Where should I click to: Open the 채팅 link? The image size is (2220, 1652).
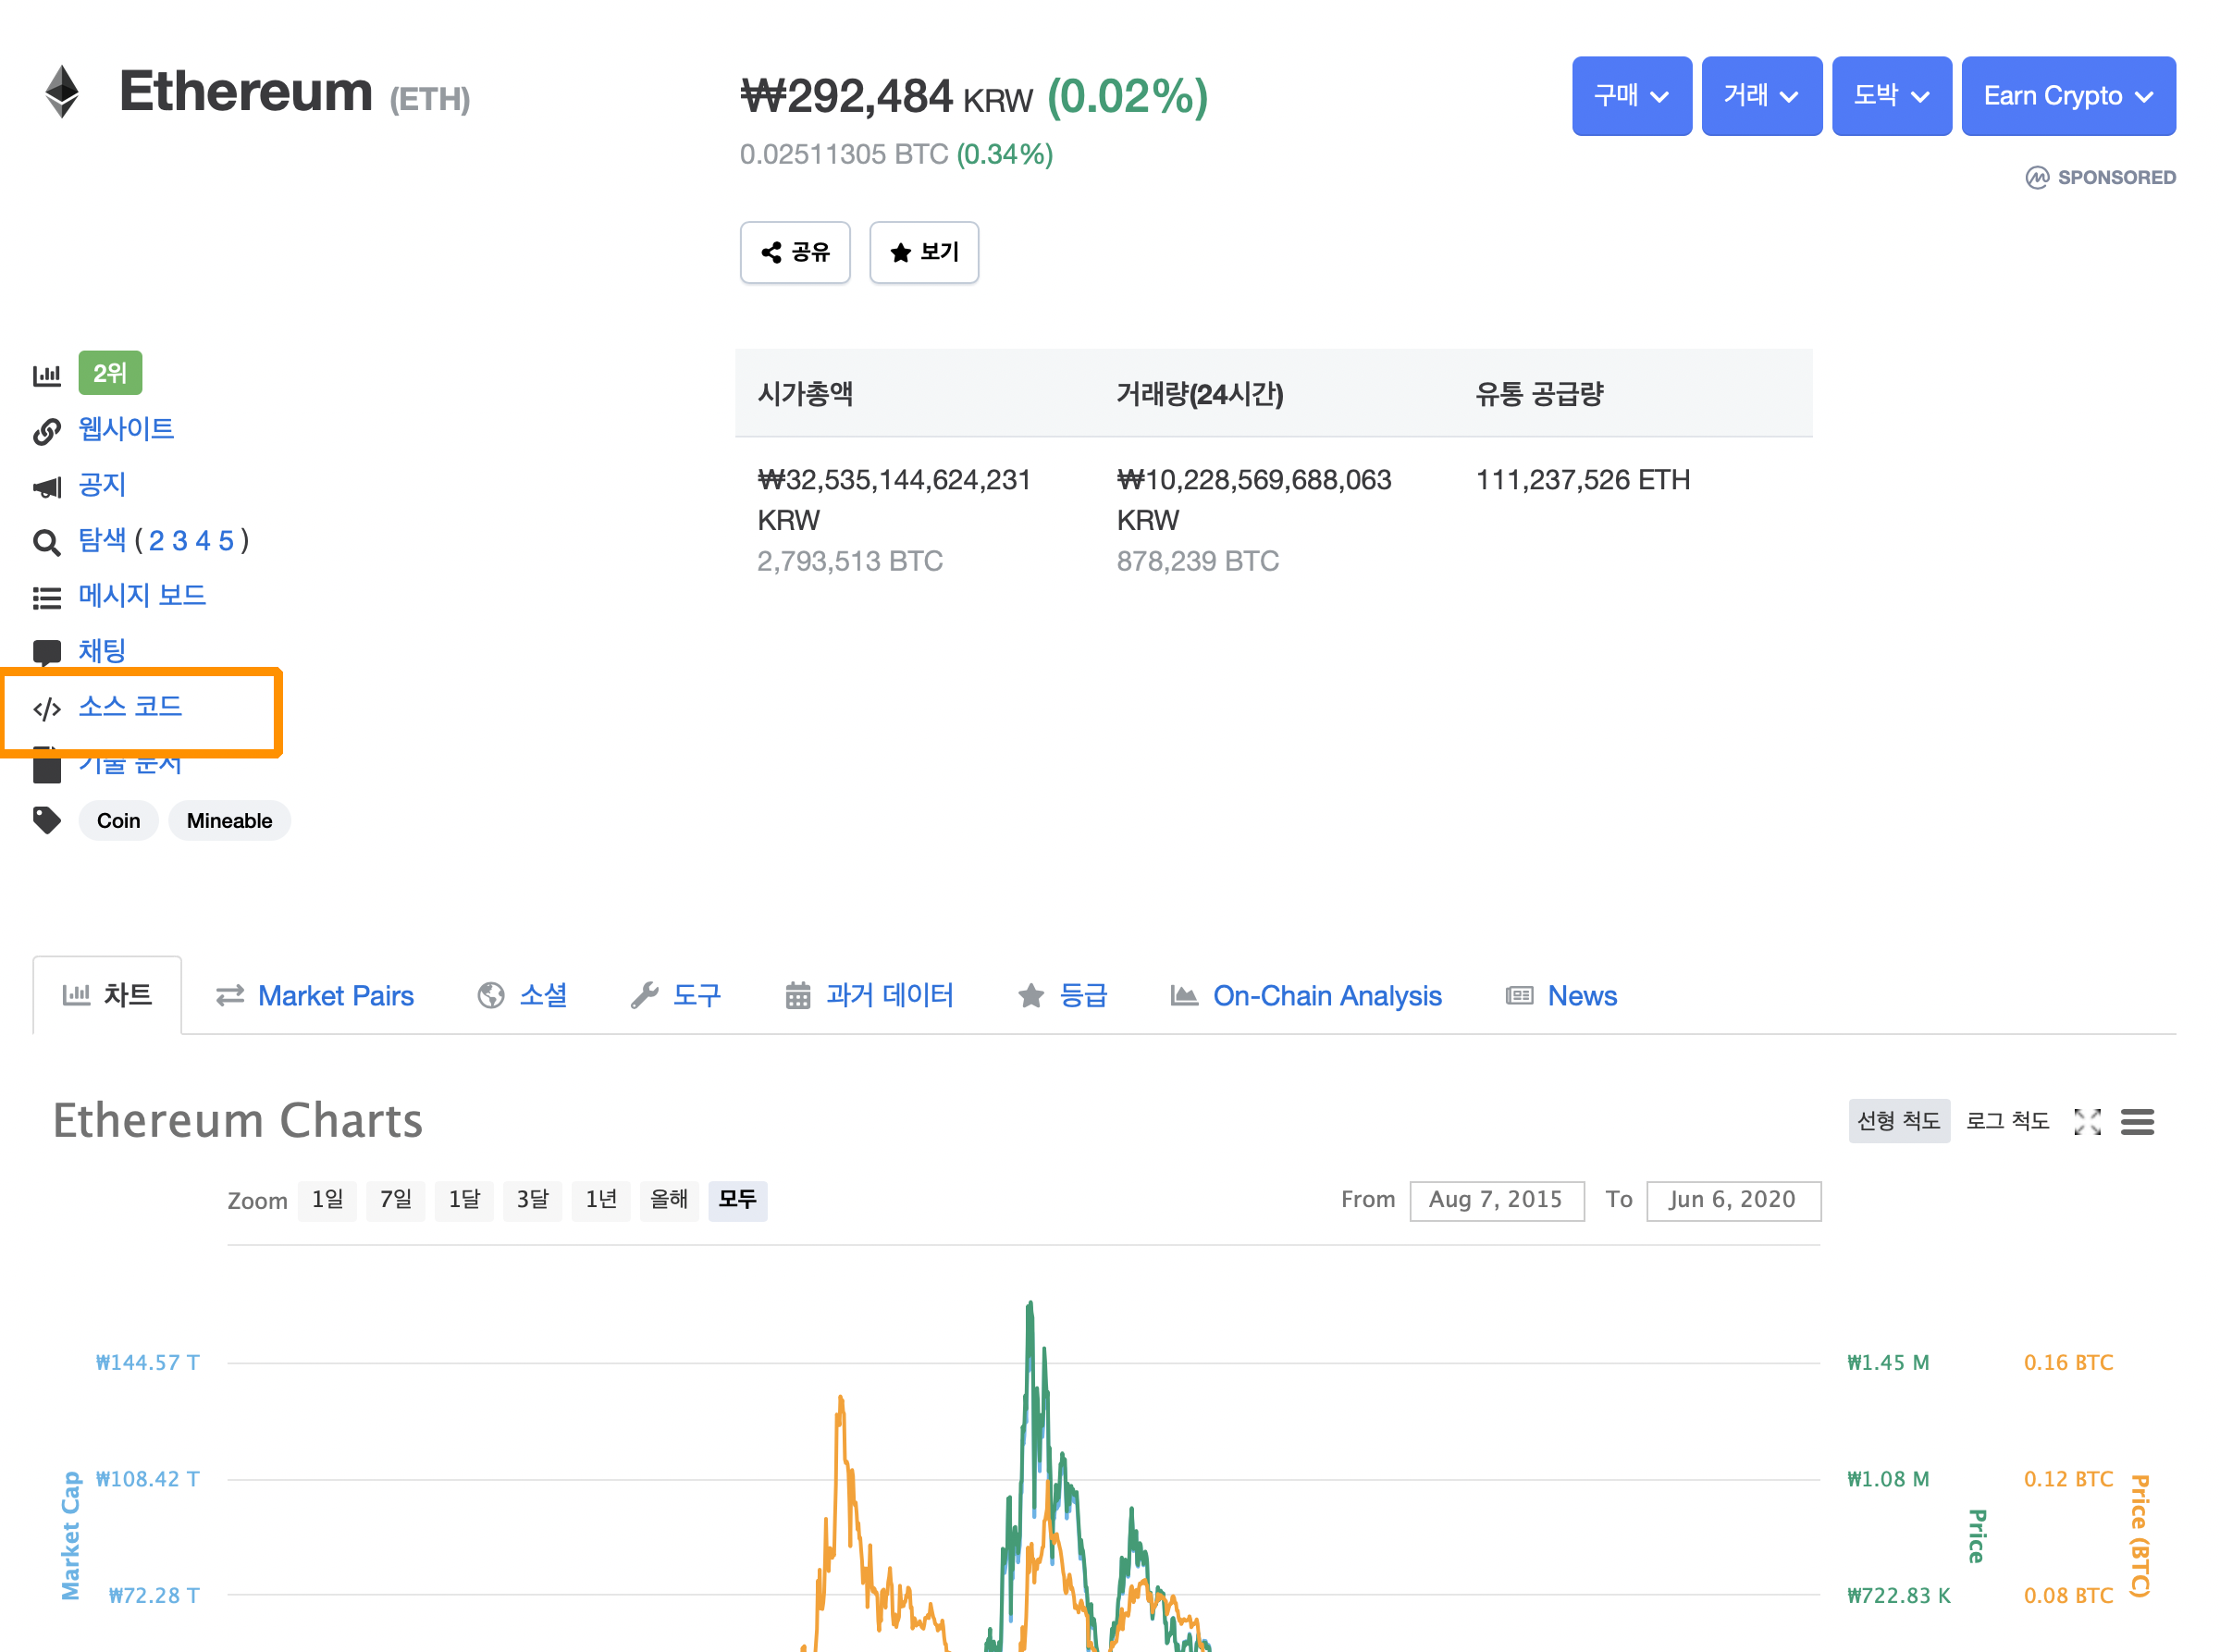pyautogui.click(x=102, y=651)
